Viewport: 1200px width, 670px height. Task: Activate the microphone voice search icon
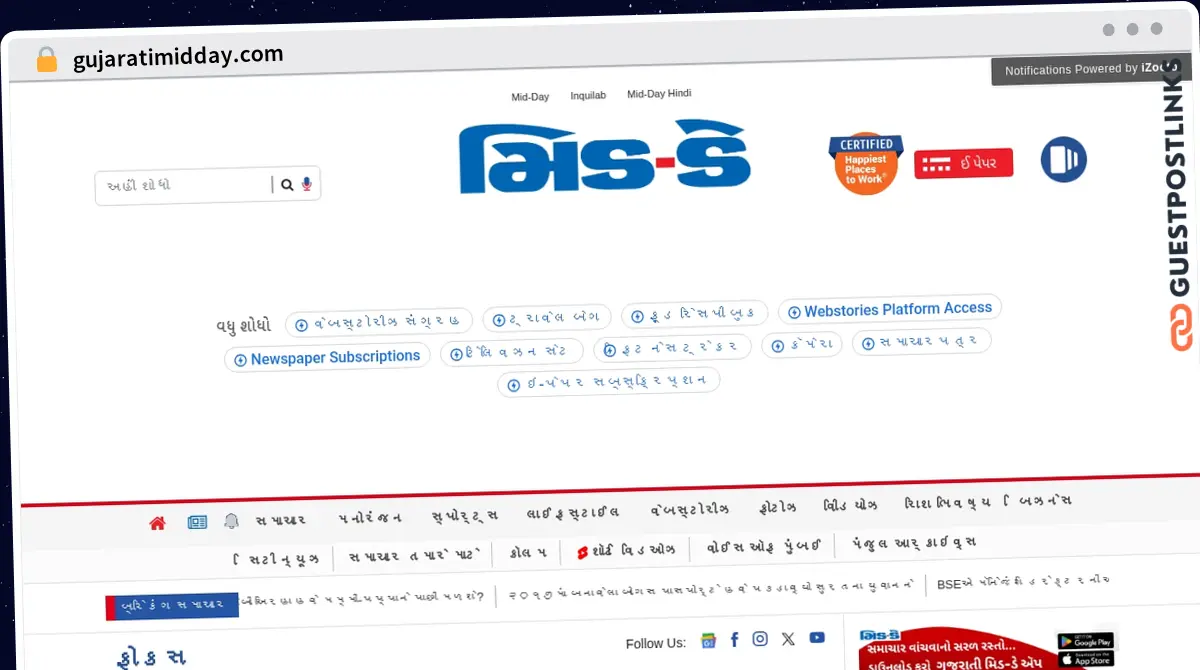coord(307,184)
